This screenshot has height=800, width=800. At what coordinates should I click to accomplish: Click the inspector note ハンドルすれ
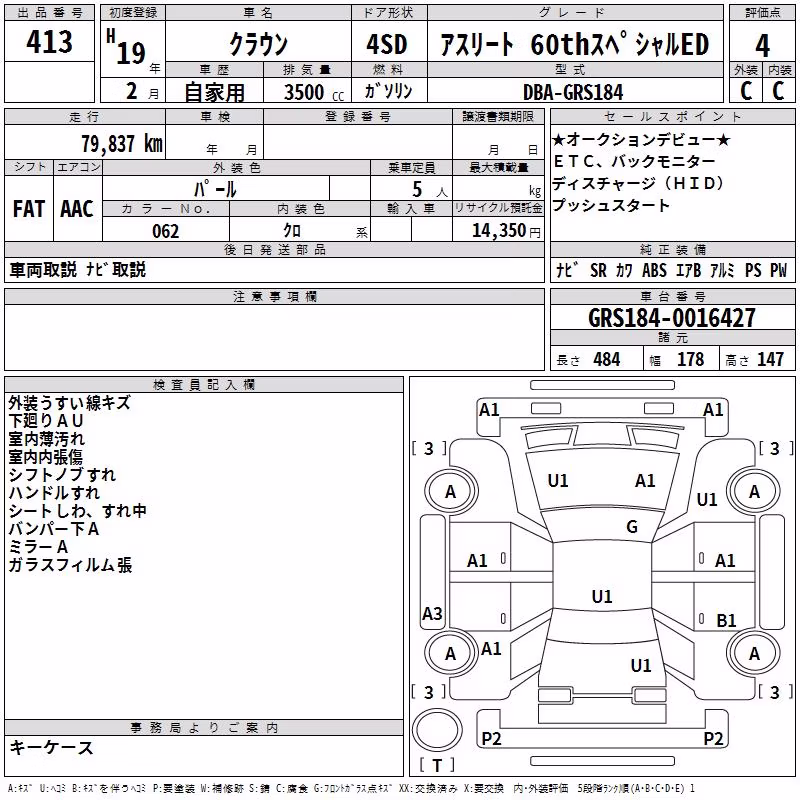54,492
